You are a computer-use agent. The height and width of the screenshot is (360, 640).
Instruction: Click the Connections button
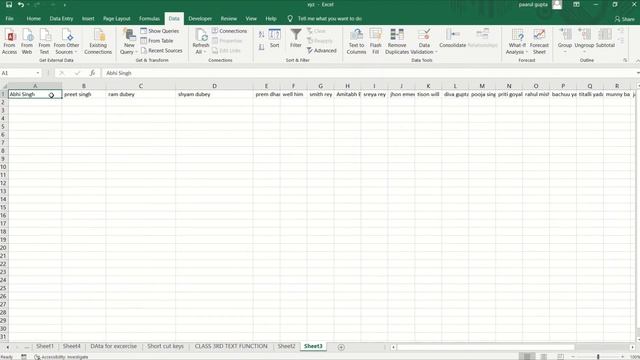(x=229, y=31)
